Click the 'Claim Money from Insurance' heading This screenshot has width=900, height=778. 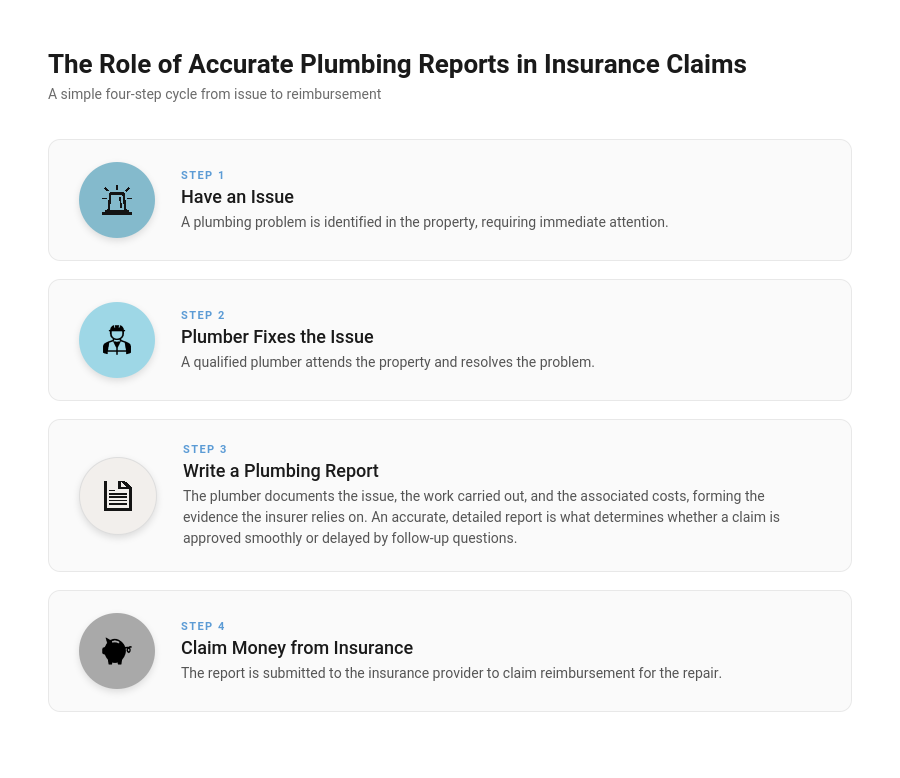coord(297,648)
